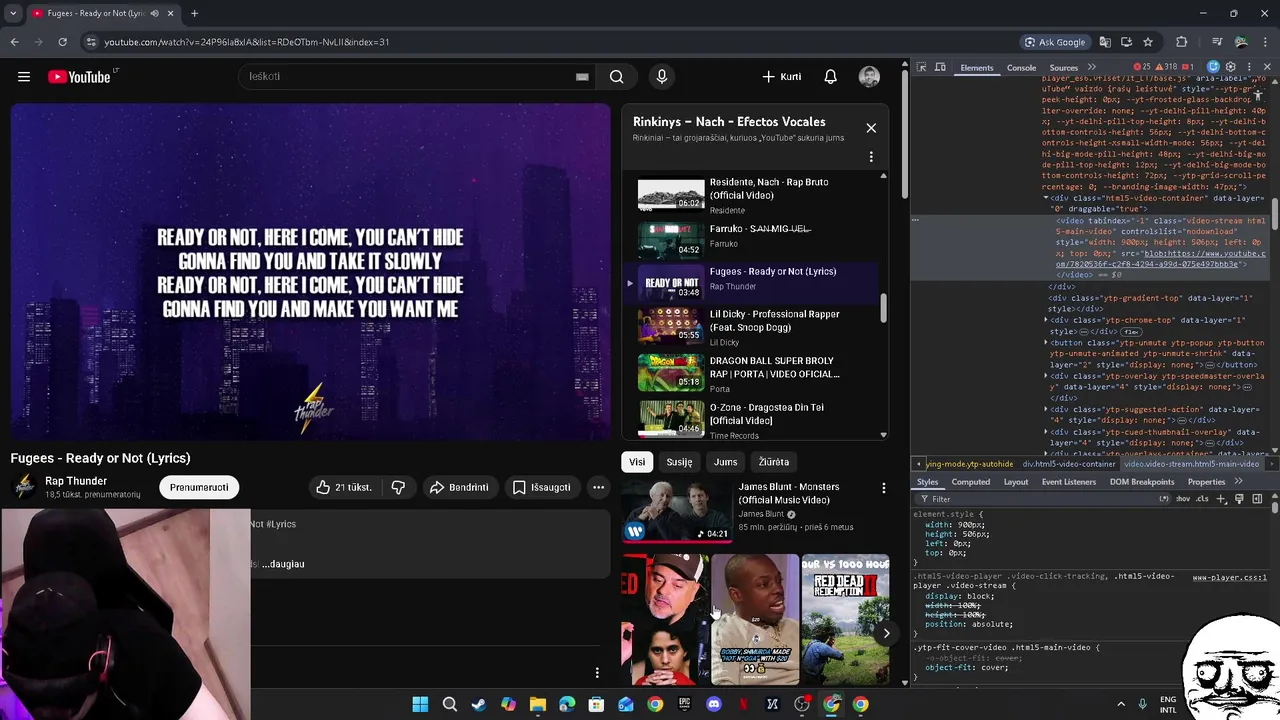Open the account avatar menu

coord(869,77)
